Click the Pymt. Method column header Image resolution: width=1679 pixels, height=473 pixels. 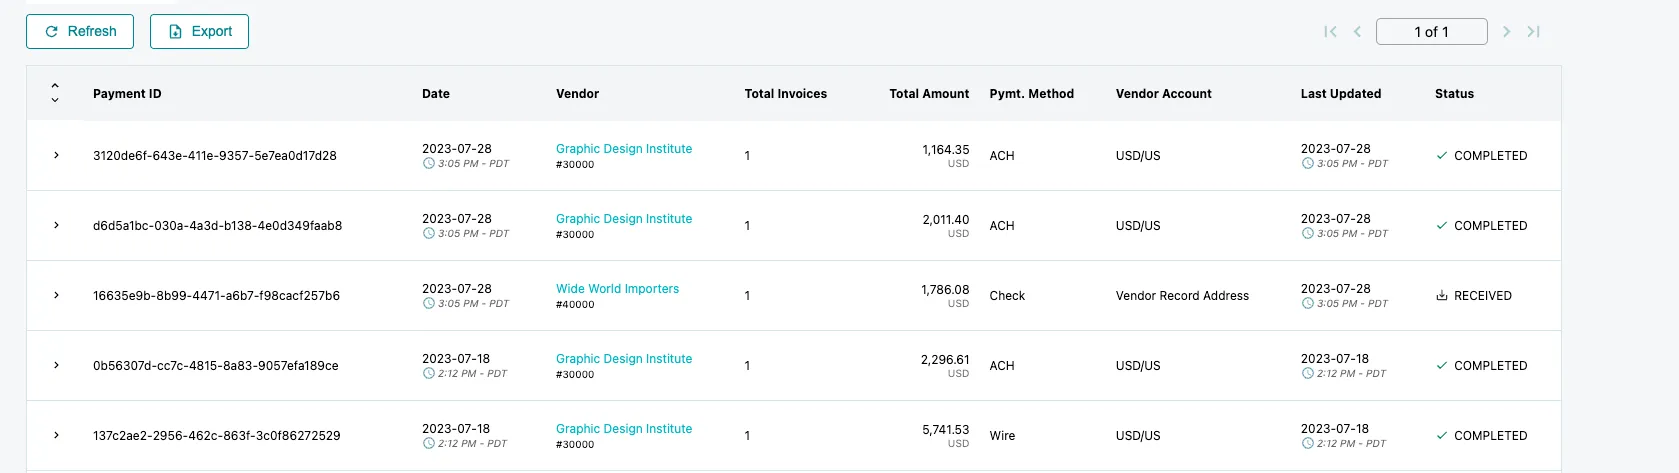coord(1031,94)
